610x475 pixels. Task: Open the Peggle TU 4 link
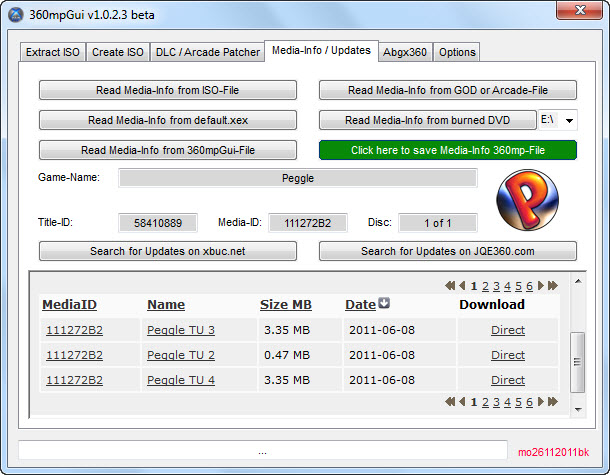click(181, 380)
